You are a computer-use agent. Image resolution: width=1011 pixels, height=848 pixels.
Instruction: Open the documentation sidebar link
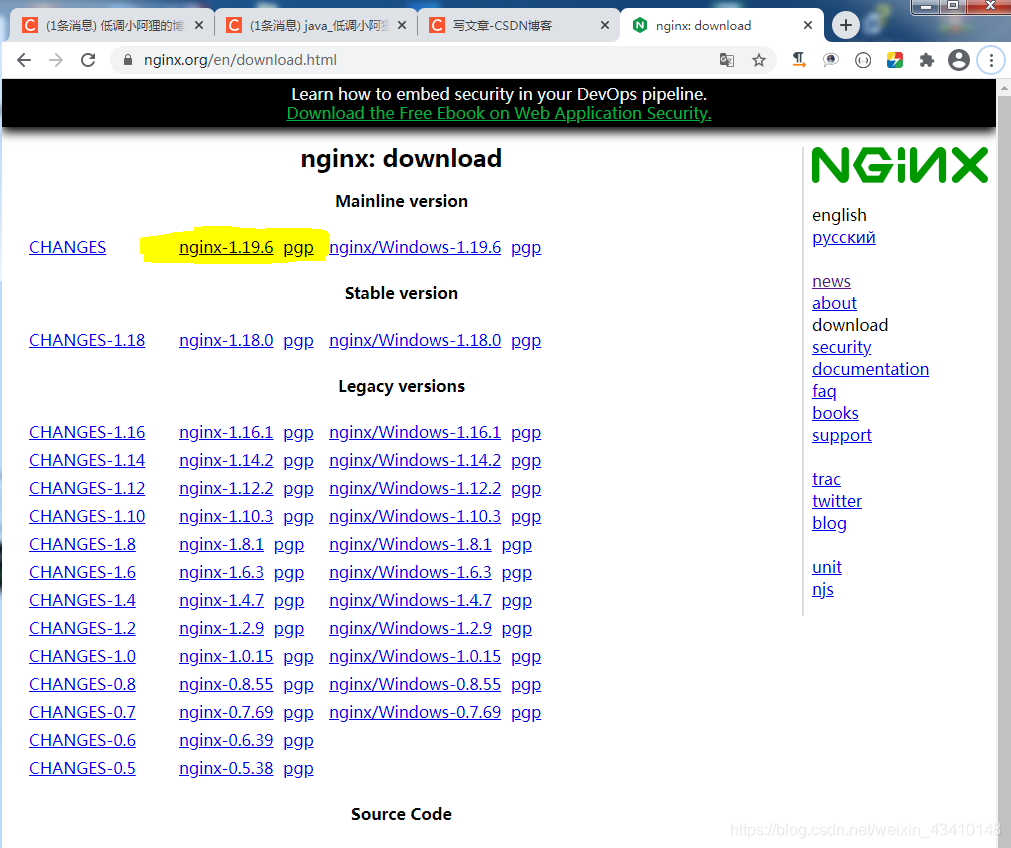point(870,370)
